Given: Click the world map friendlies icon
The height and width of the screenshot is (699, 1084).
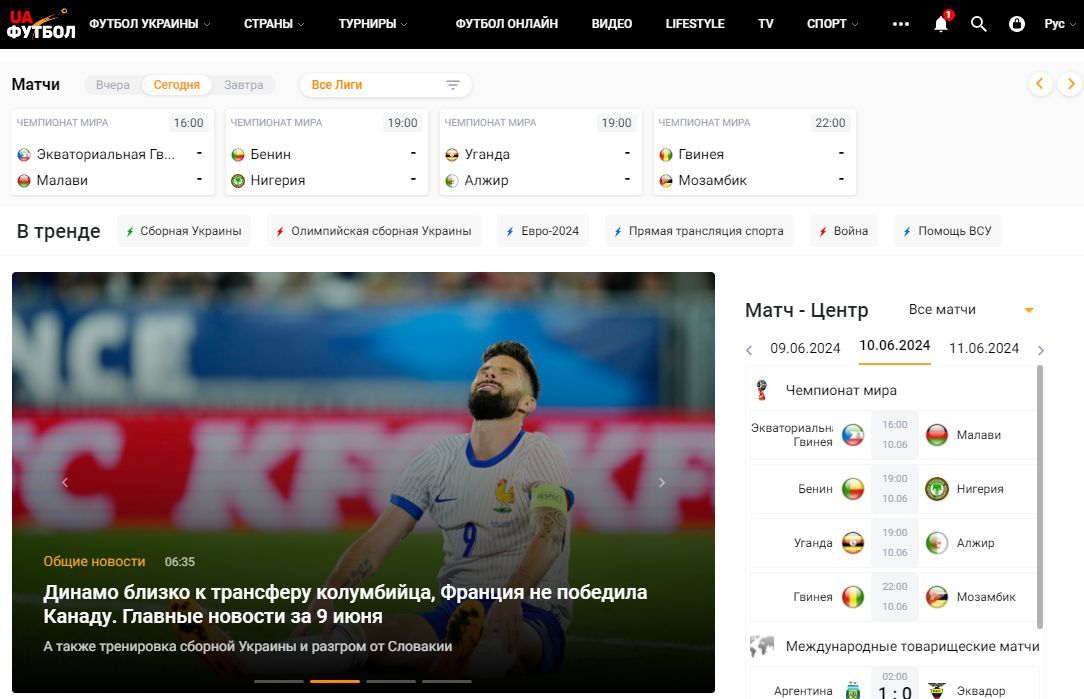Looking at the screenshot, I should coord(762,646).
